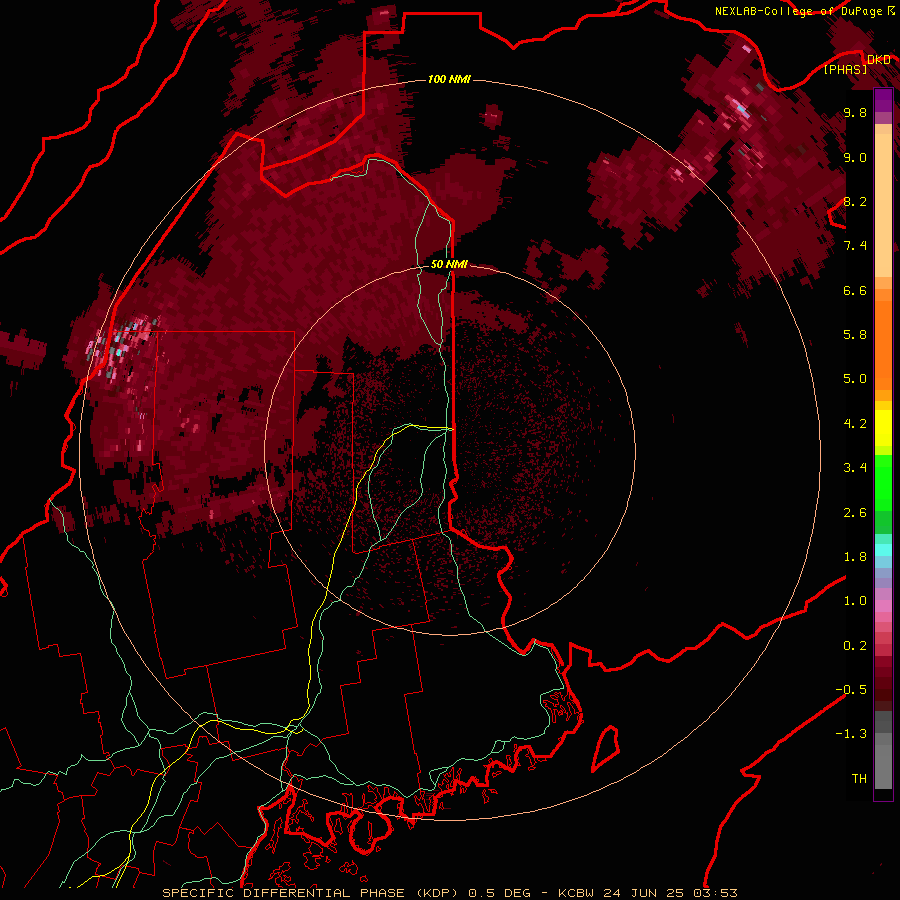Pick the purple top band of the color scale
Screen dimensions: 900x900
coord(883,100)
